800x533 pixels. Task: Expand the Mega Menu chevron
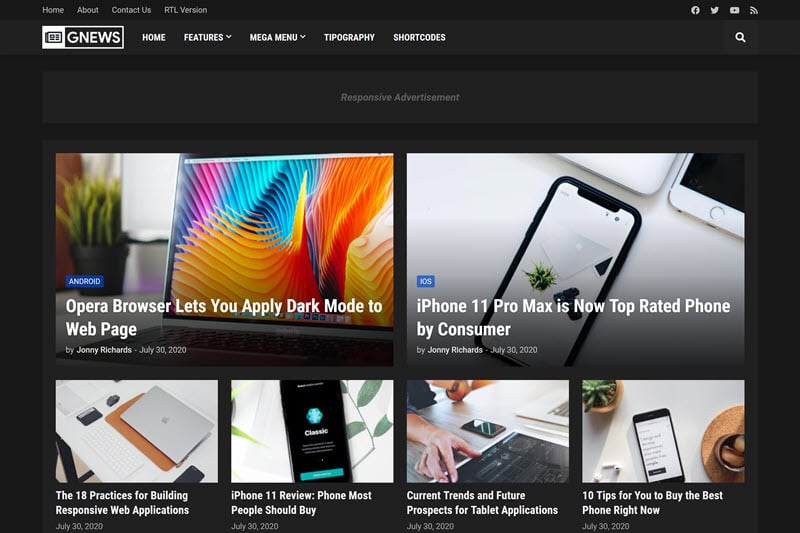pyautogui.click(x=303, y=37)
